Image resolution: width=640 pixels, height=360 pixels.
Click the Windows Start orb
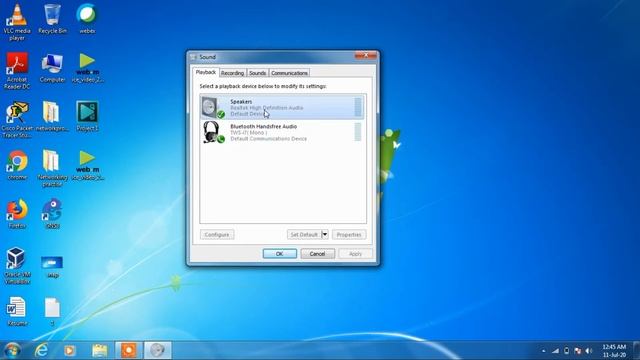pyautogui.click(x=12, y=350)
